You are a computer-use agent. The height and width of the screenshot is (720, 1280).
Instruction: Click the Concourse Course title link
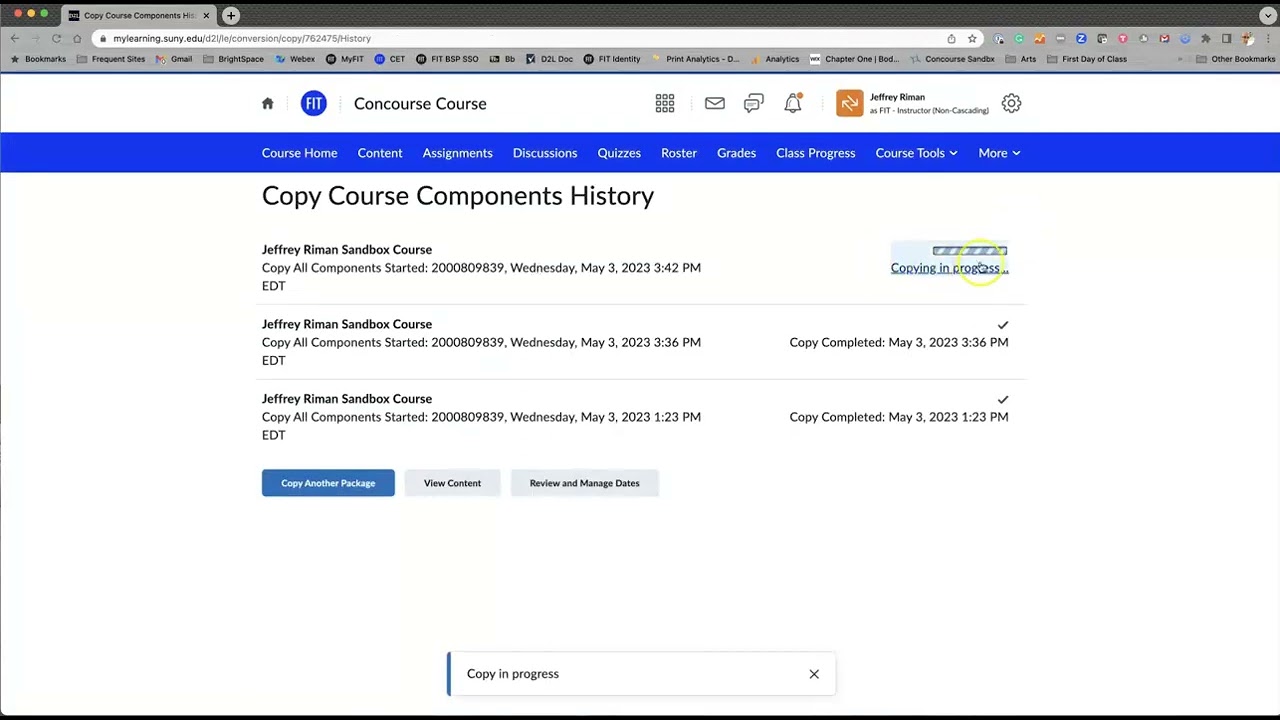point(420,103)
